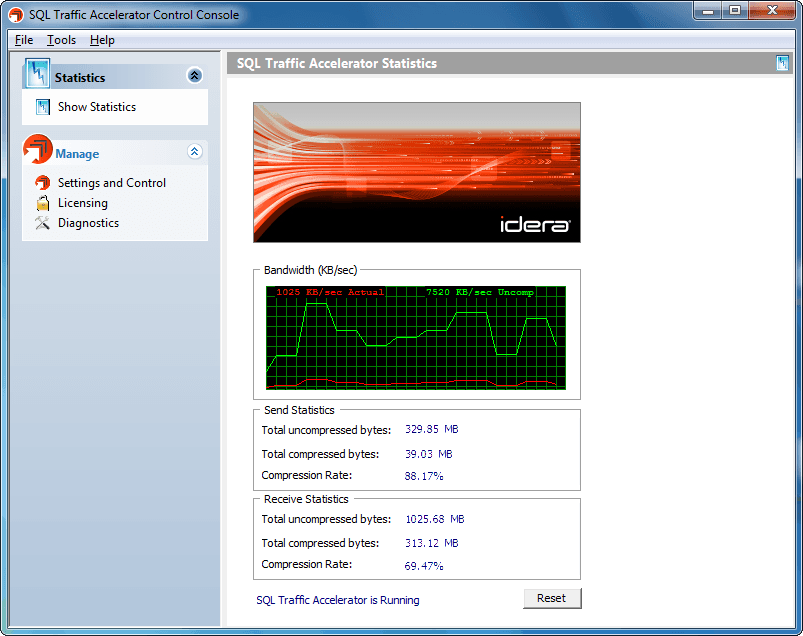Viewport: 803px width, 636px height.
Task: Click the Statistics section chart icon
Action: tap(37, 74)
